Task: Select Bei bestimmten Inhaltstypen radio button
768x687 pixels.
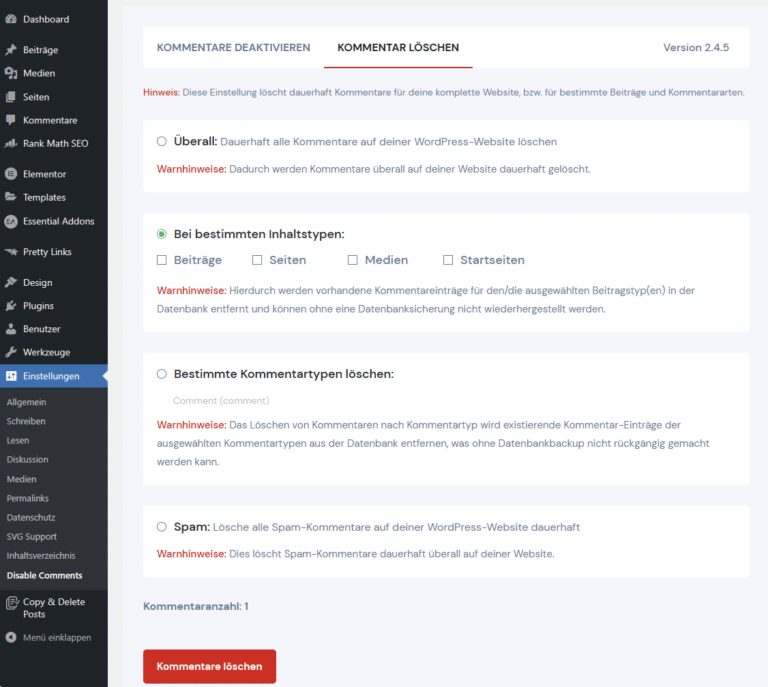Action: tap(162, 234)
